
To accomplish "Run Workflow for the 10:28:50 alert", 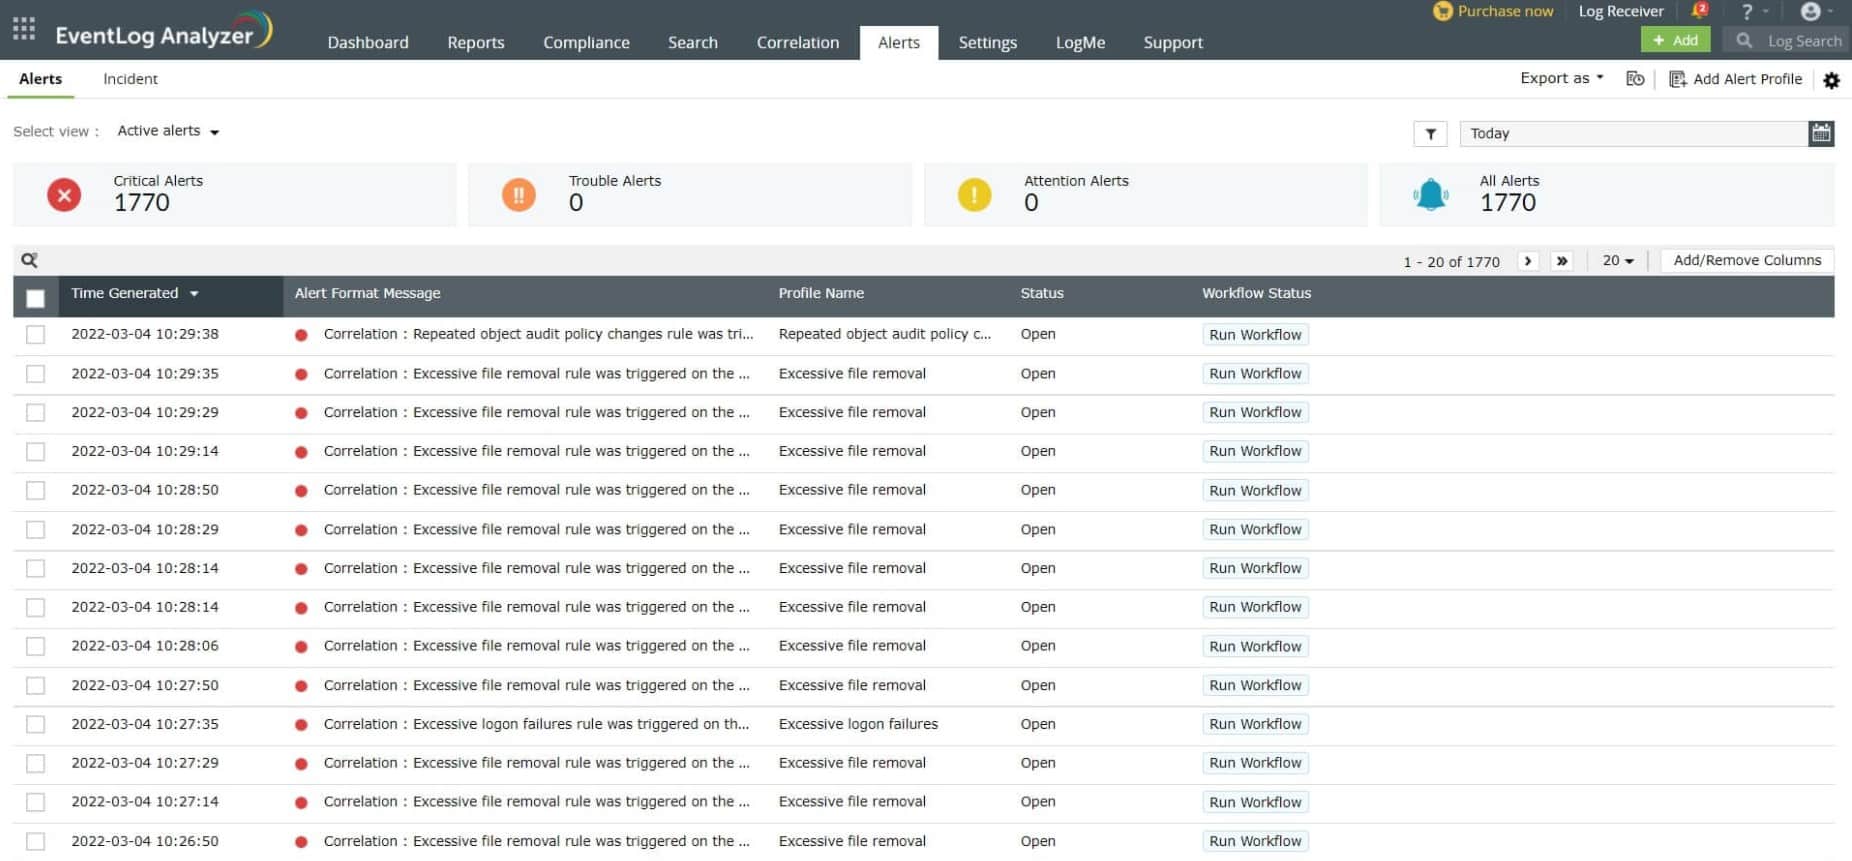I will (x=1255, y=491).
